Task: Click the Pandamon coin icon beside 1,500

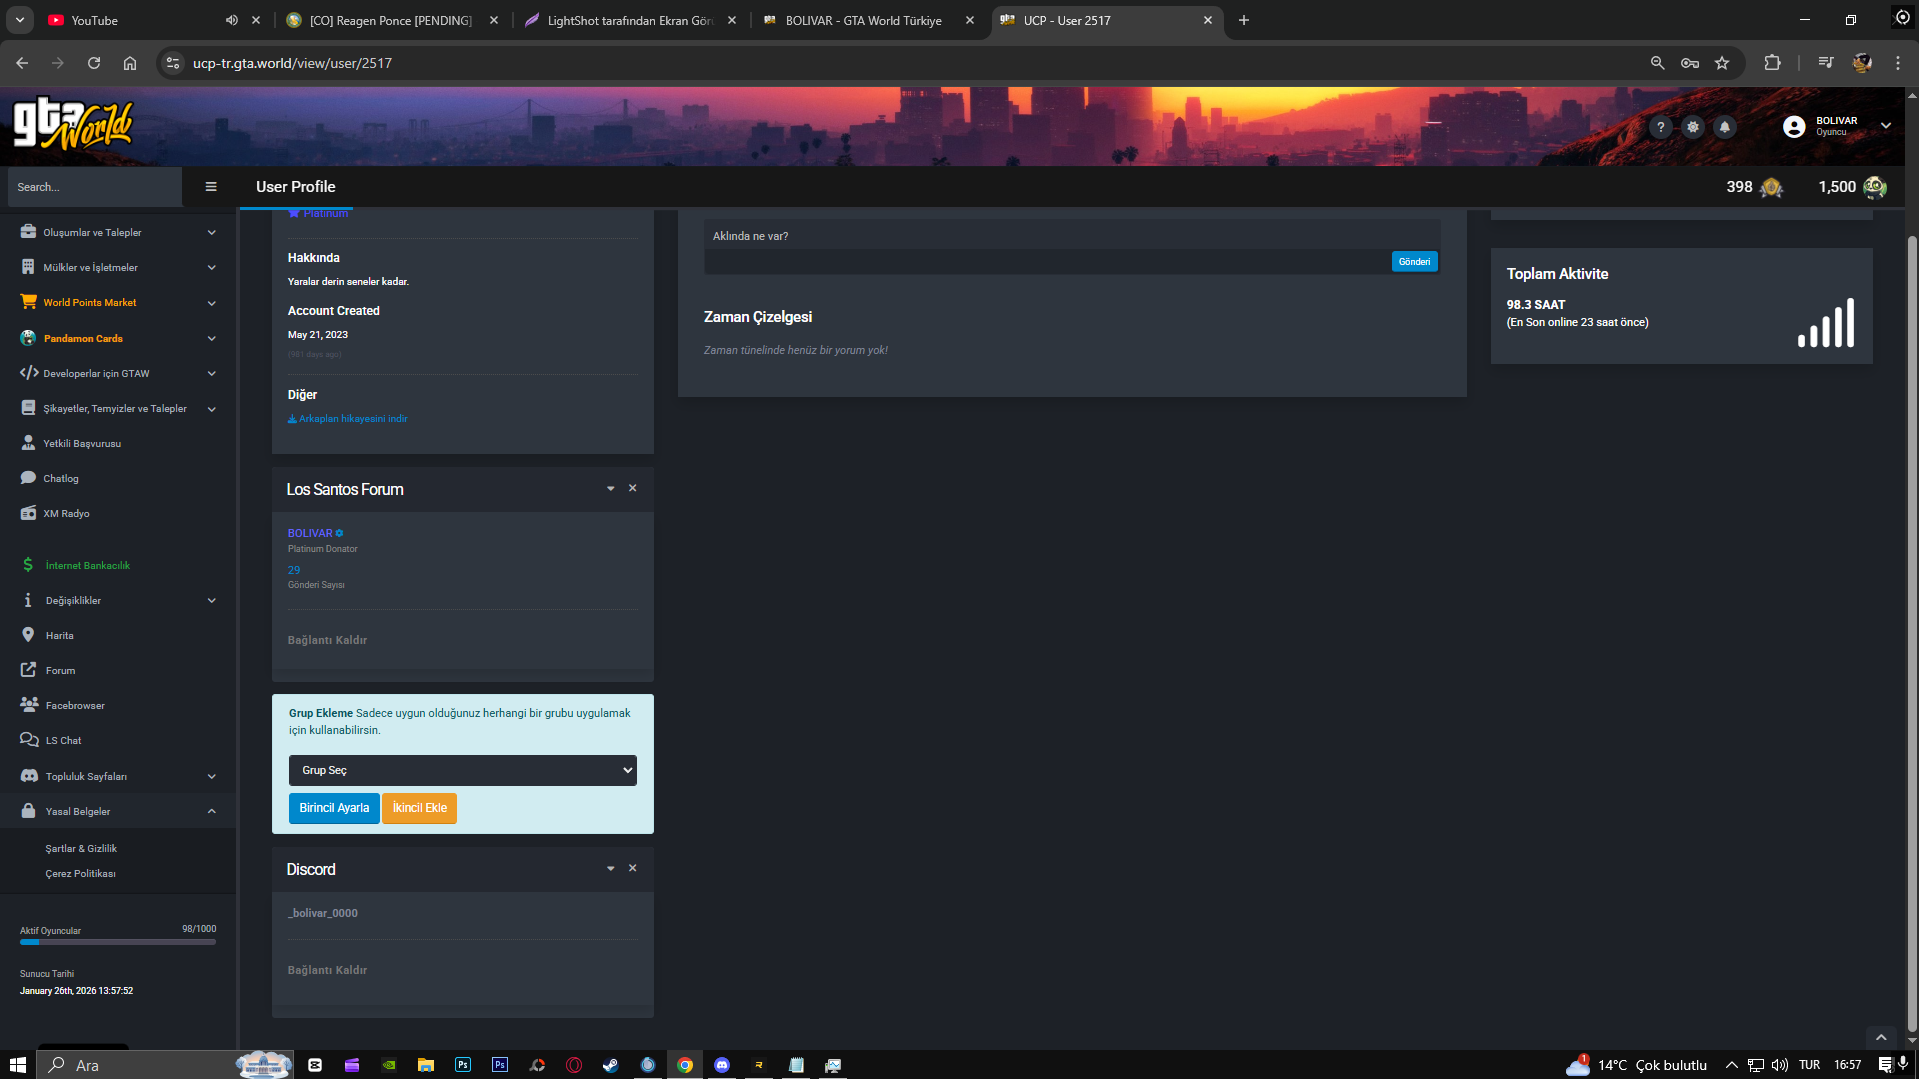Action: point(1875,187)
